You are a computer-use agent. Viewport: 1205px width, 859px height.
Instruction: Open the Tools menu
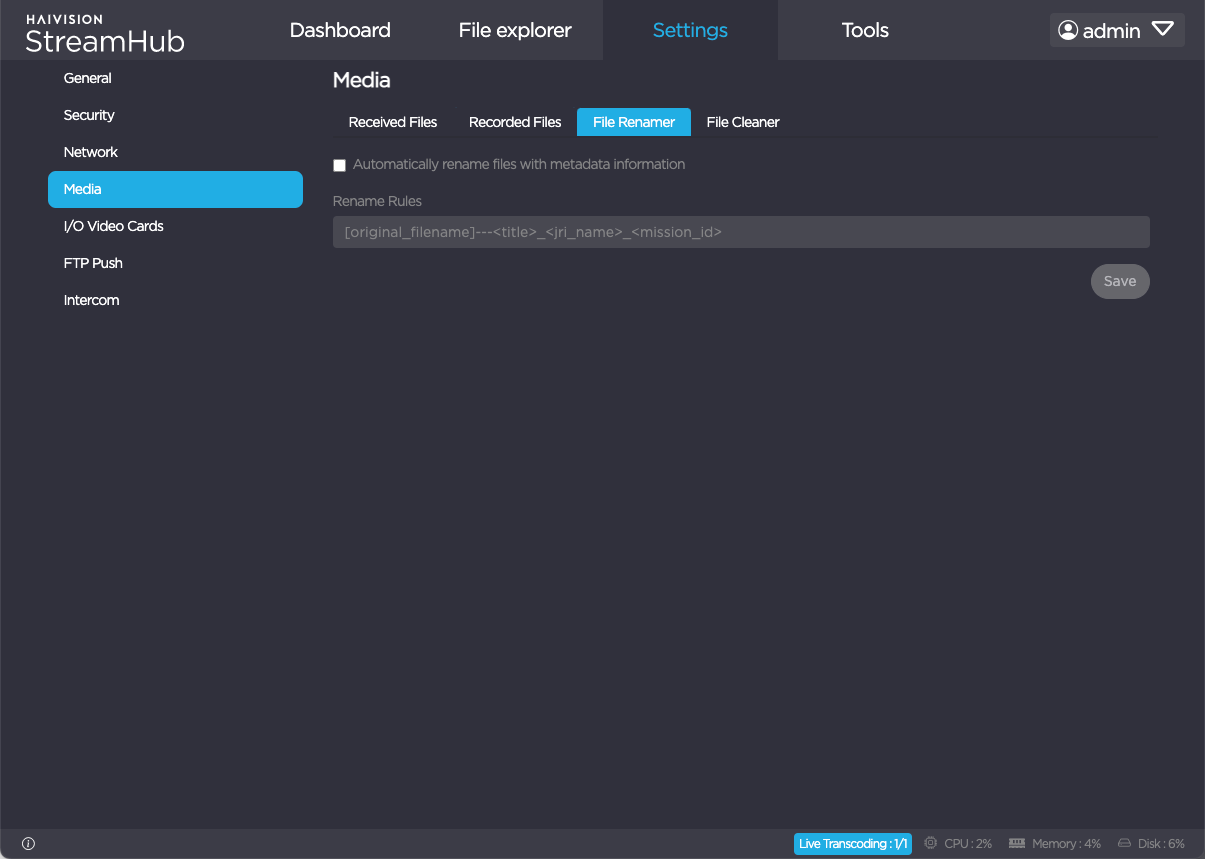coord(865,30)
